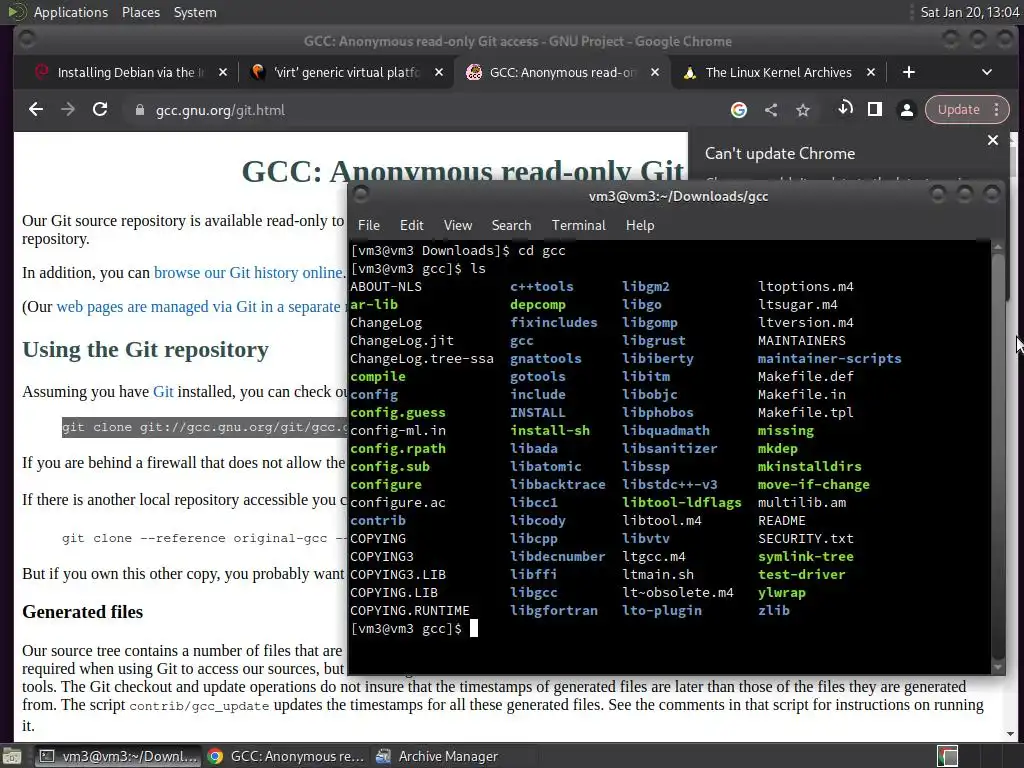
Task: Open the System menu in top panel
Action: (195, 12)
